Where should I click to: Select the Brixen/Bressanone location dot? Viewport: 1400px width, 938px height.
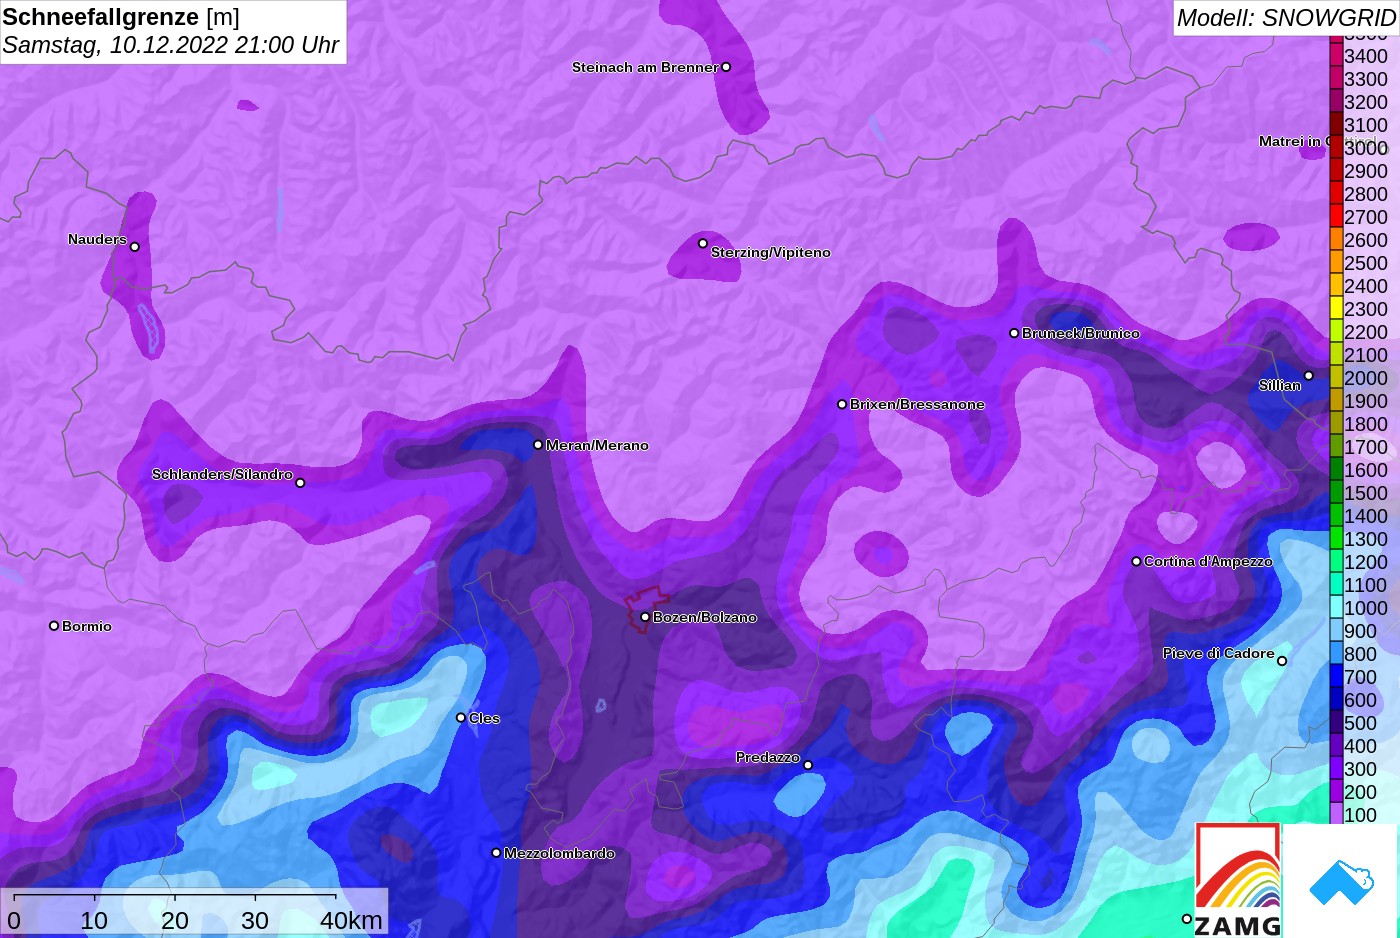(842, 404)
